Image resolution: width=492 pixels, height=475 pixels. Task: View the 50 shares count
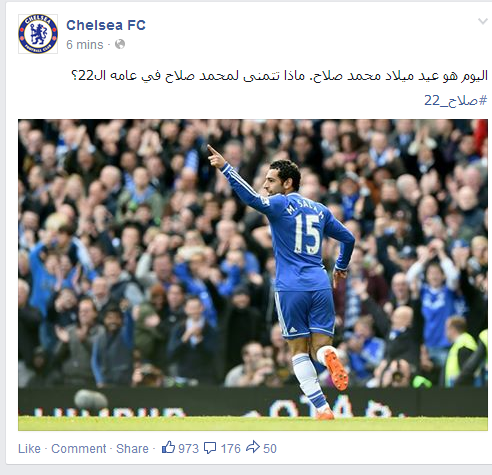click(x=270, y=449)
